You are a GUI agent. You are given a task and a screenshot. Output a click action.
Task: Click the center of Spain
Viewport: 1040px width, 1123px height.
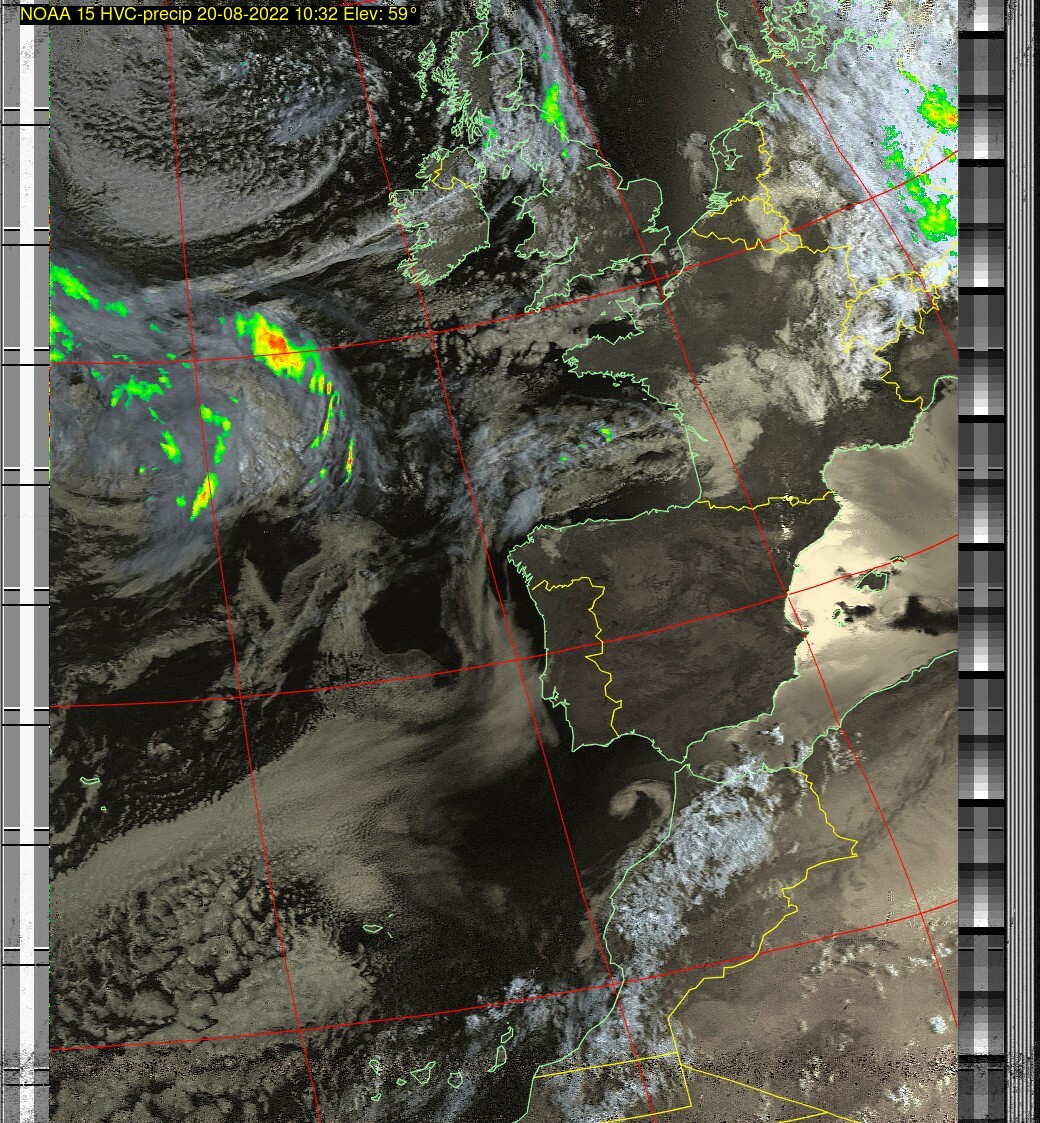coord(690,620)
